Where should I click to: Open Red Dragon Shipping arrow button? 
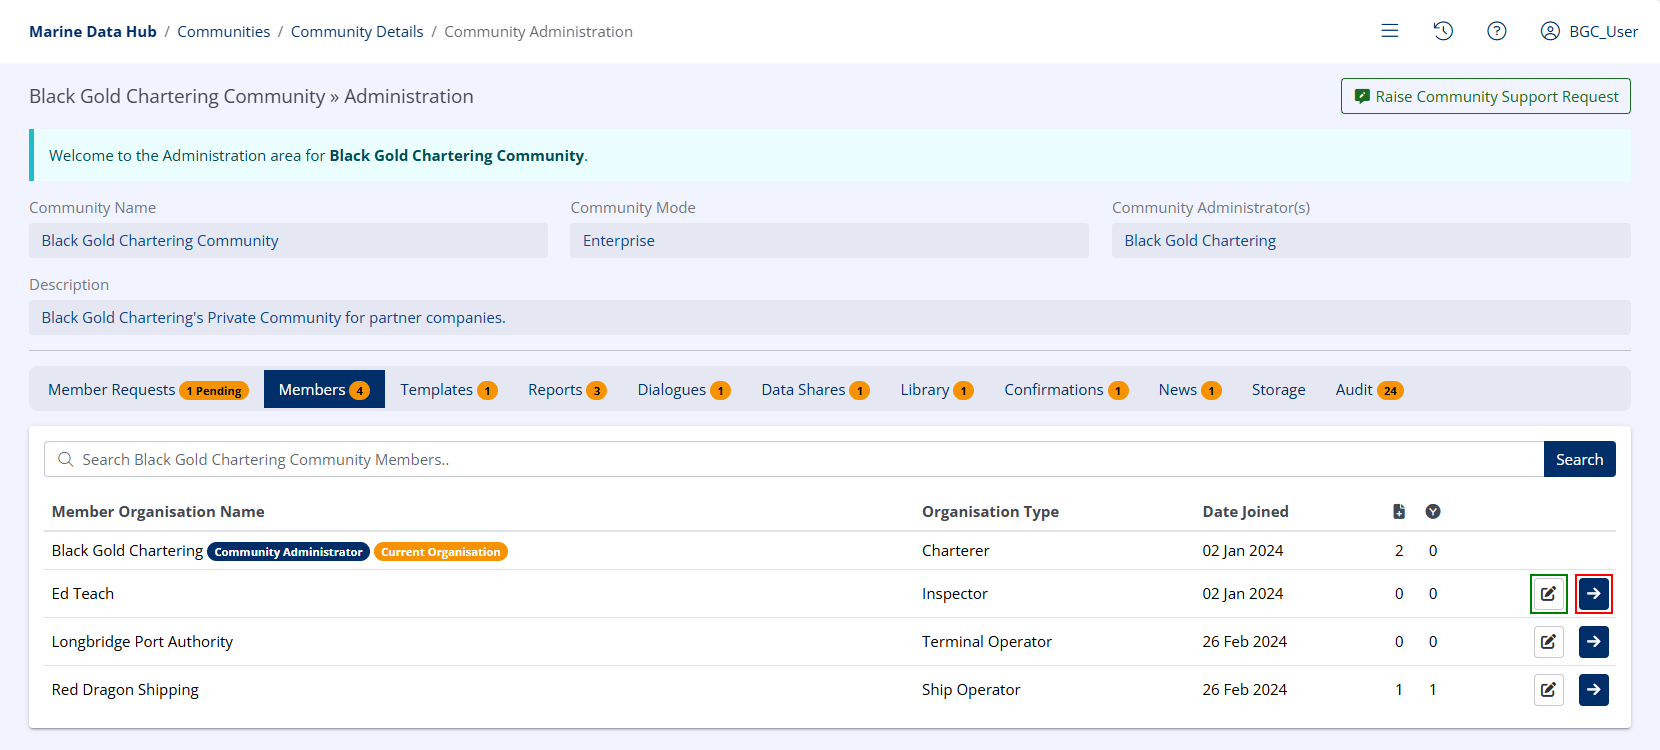(x=1593, y=690)
